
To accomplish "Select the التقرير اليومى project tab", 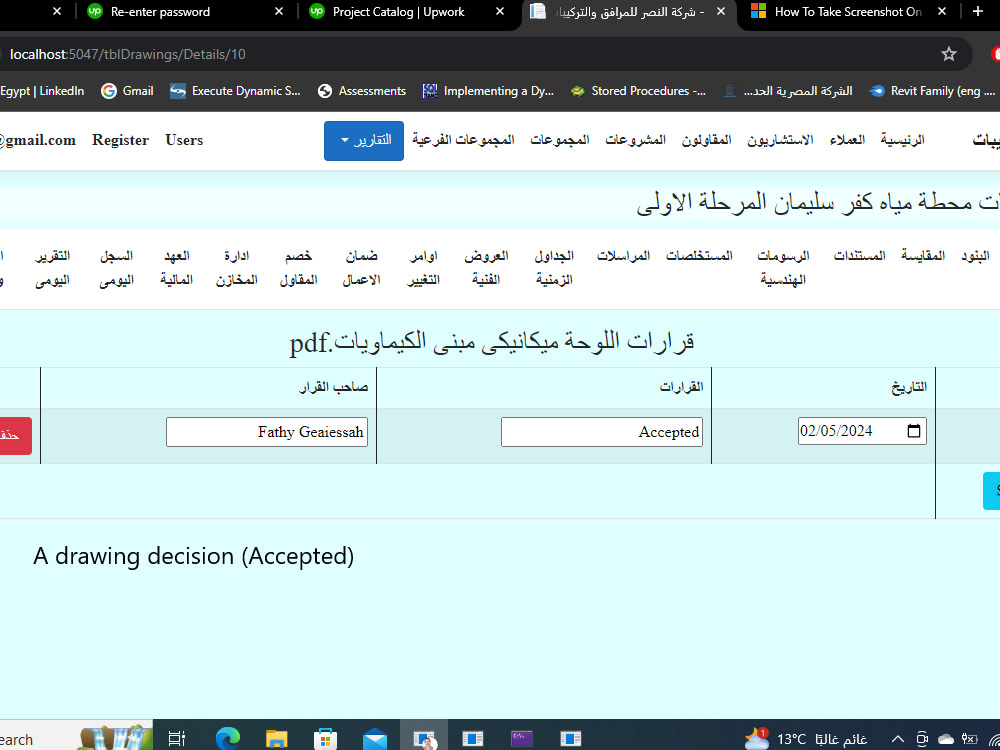I will click(x=52, y=267).
